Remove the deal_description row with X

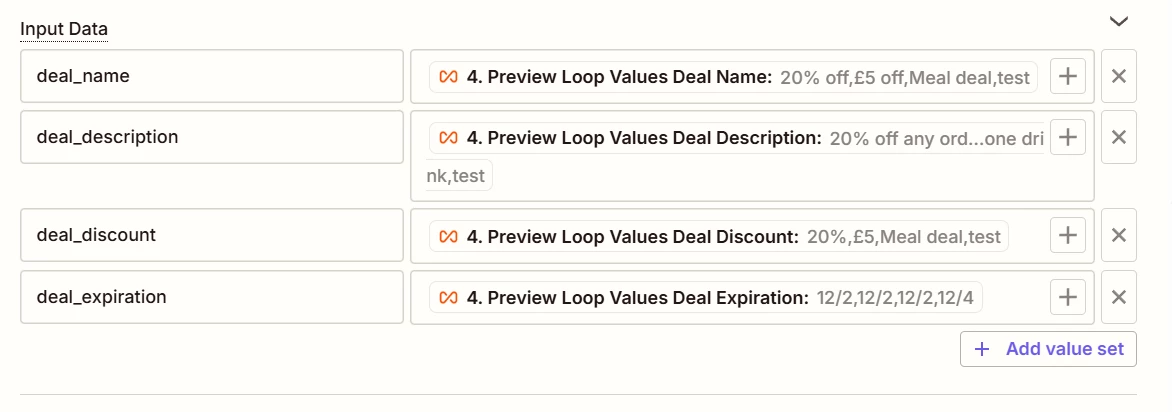tap(1119, 138)
